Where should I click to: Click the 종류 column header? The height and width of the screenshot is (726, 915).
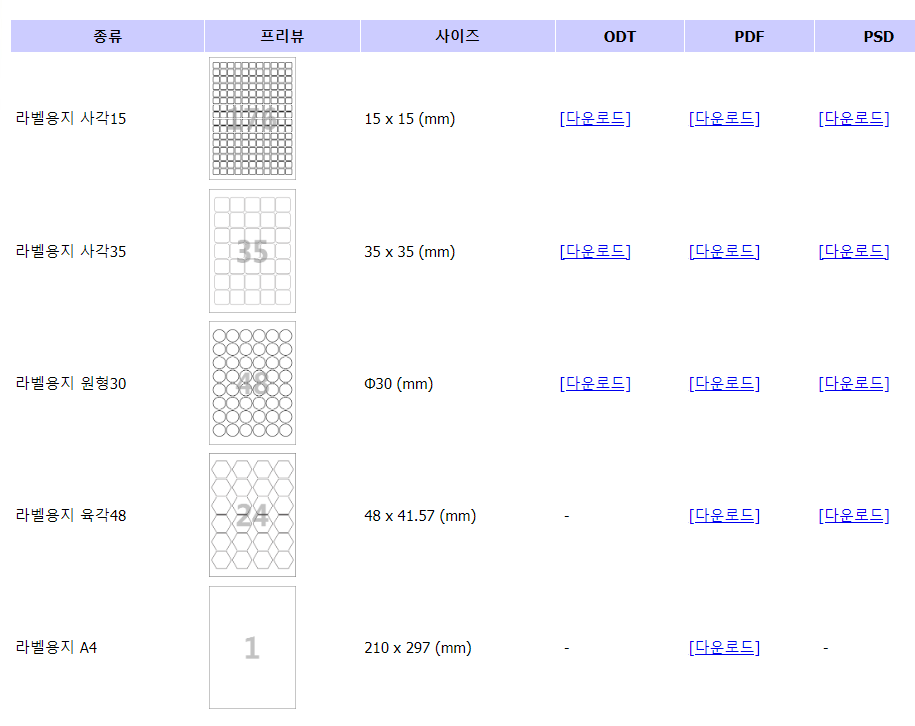(107, 36)
